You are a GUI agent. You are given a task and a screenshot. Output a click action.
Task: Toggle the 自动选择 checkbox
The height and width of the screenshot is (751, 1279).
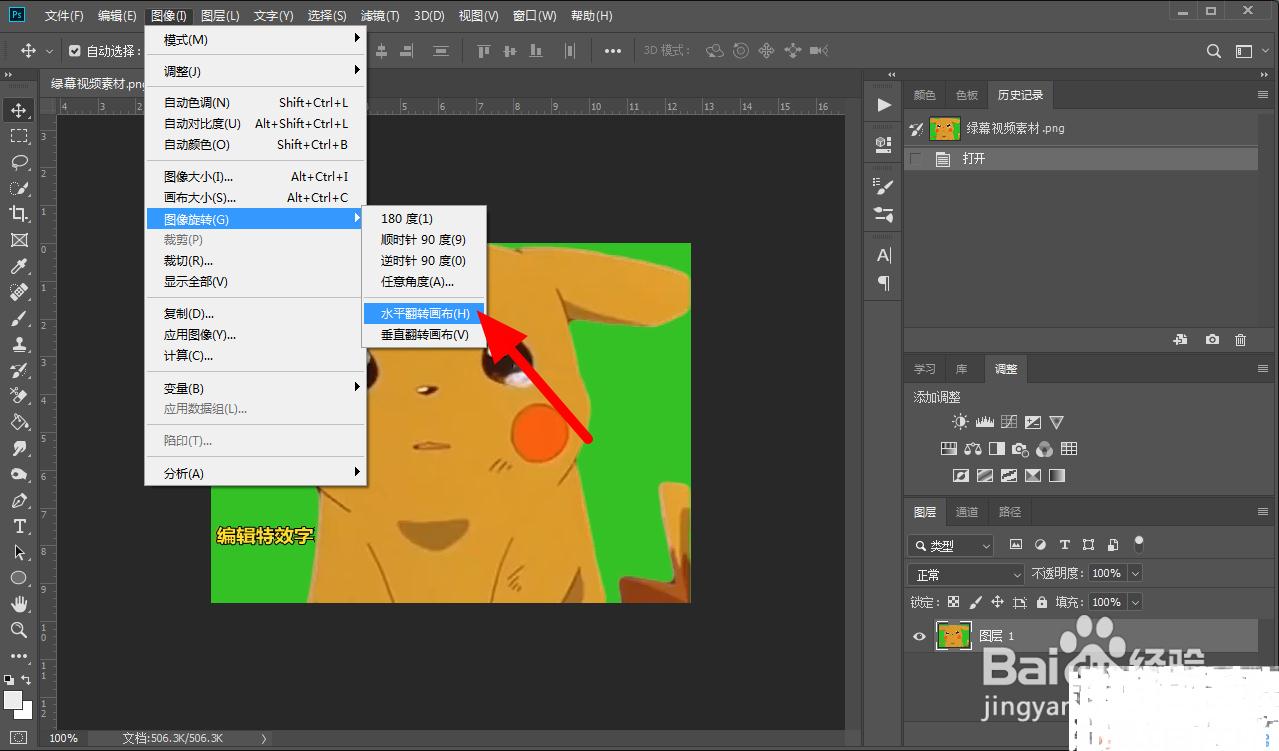[x=75, y=51]
